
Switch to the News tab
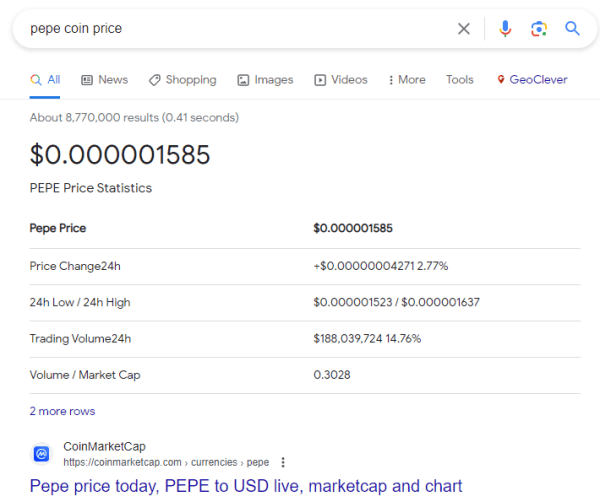pos(104,80)
